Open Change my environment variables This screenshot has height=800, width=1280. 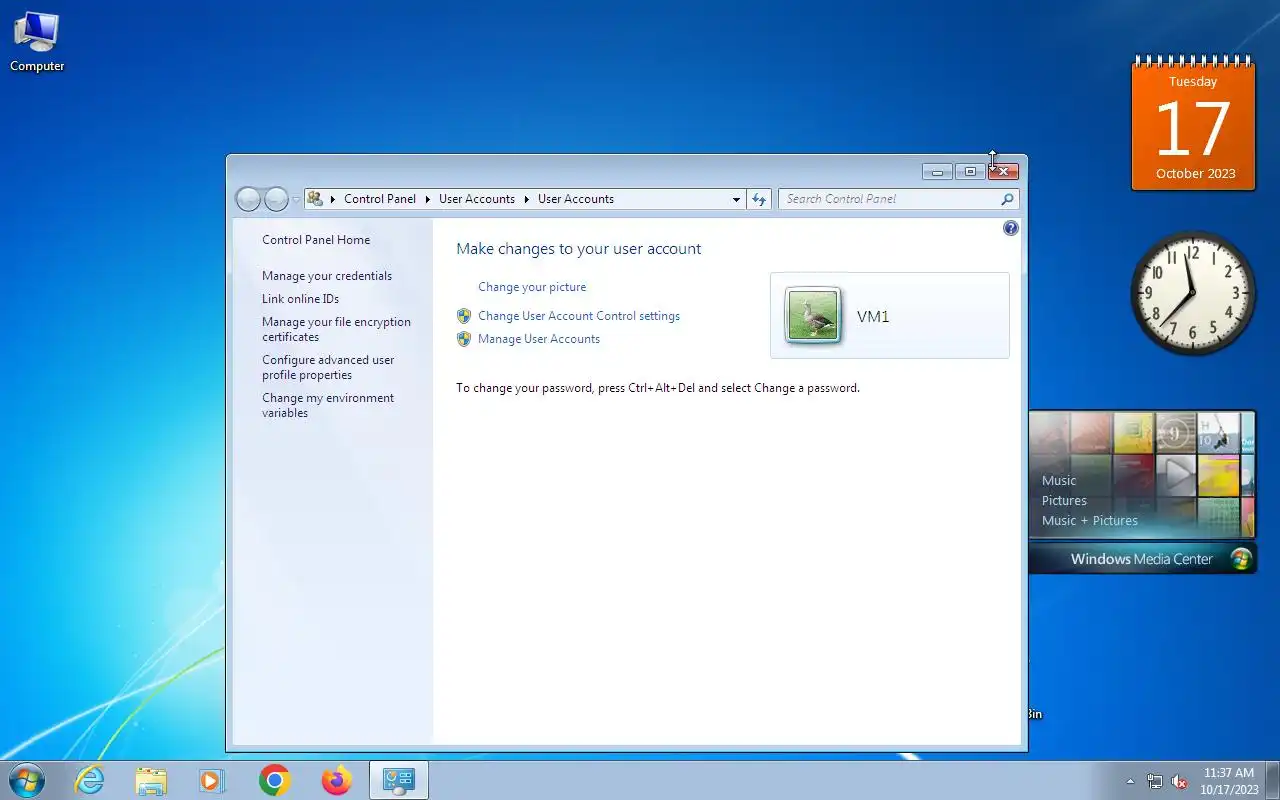click(328, 405)
